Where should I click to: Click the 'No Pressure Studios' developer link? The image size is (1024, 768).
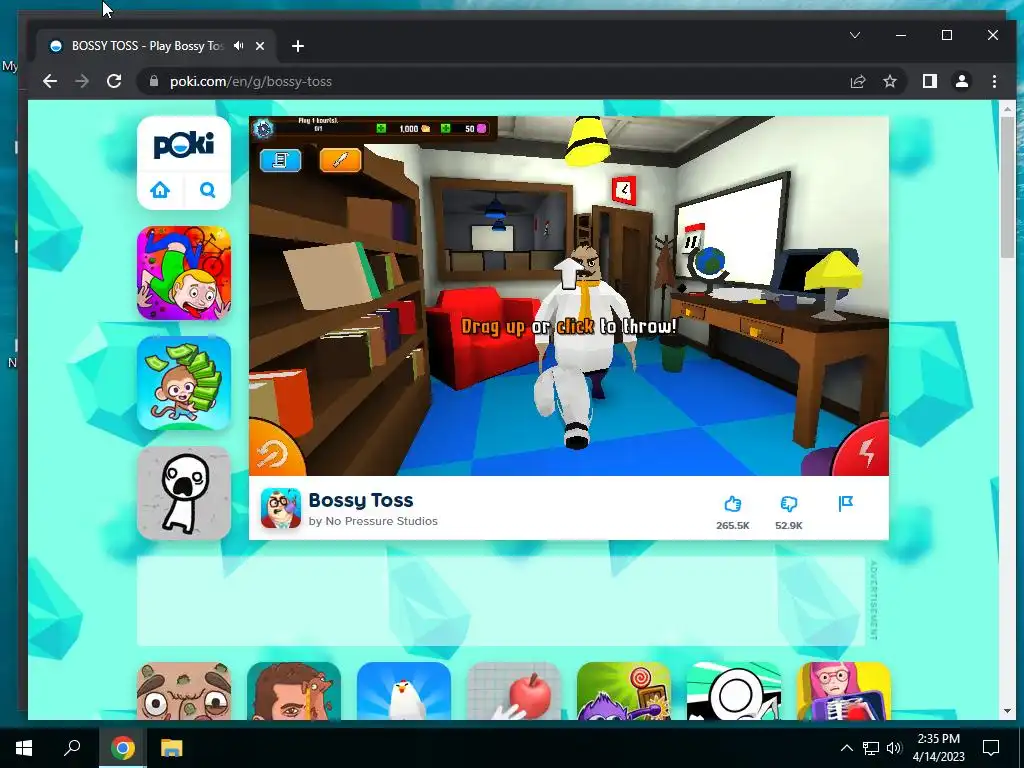point(382,521)
